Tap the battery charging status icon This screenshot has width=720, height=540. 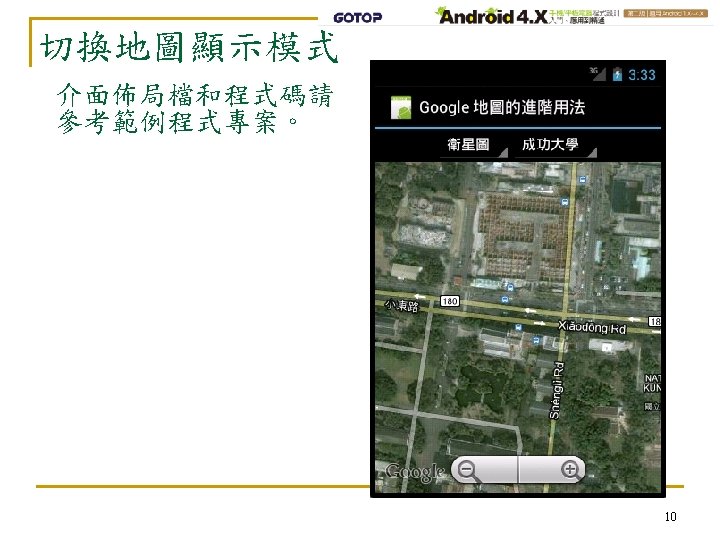click(618, 74)
